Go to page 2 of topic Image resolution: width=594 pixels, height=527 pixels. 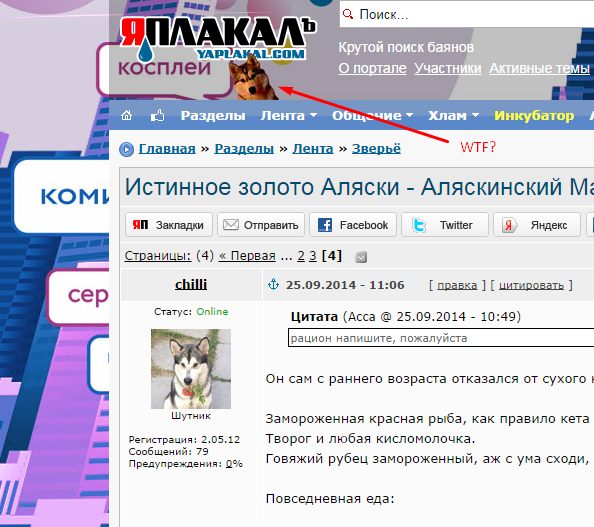[301, 256]
